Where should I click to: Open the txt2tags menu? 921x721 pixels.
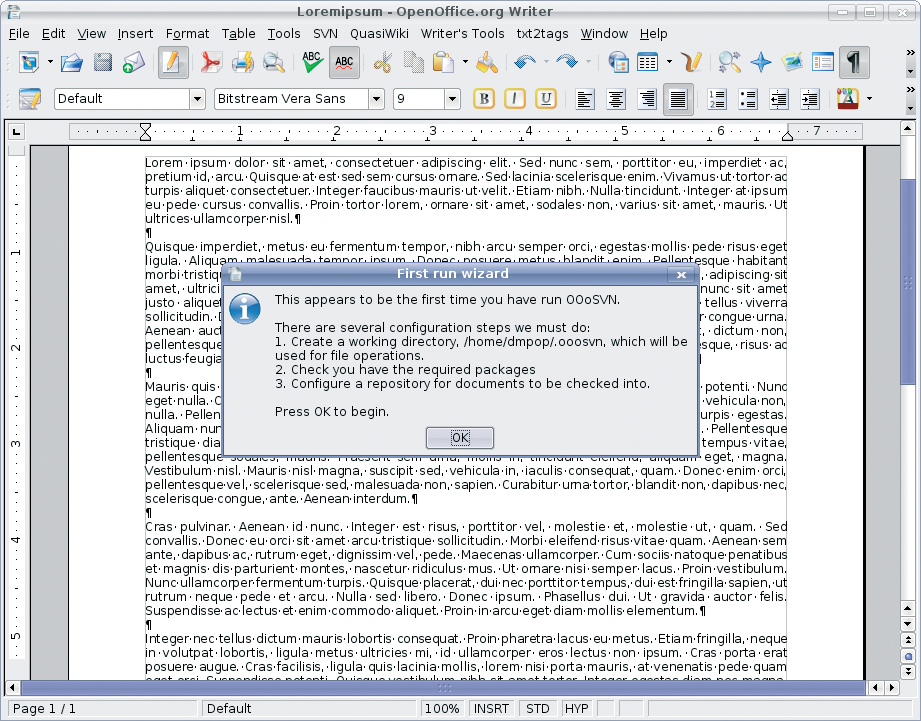pos(542,33)
